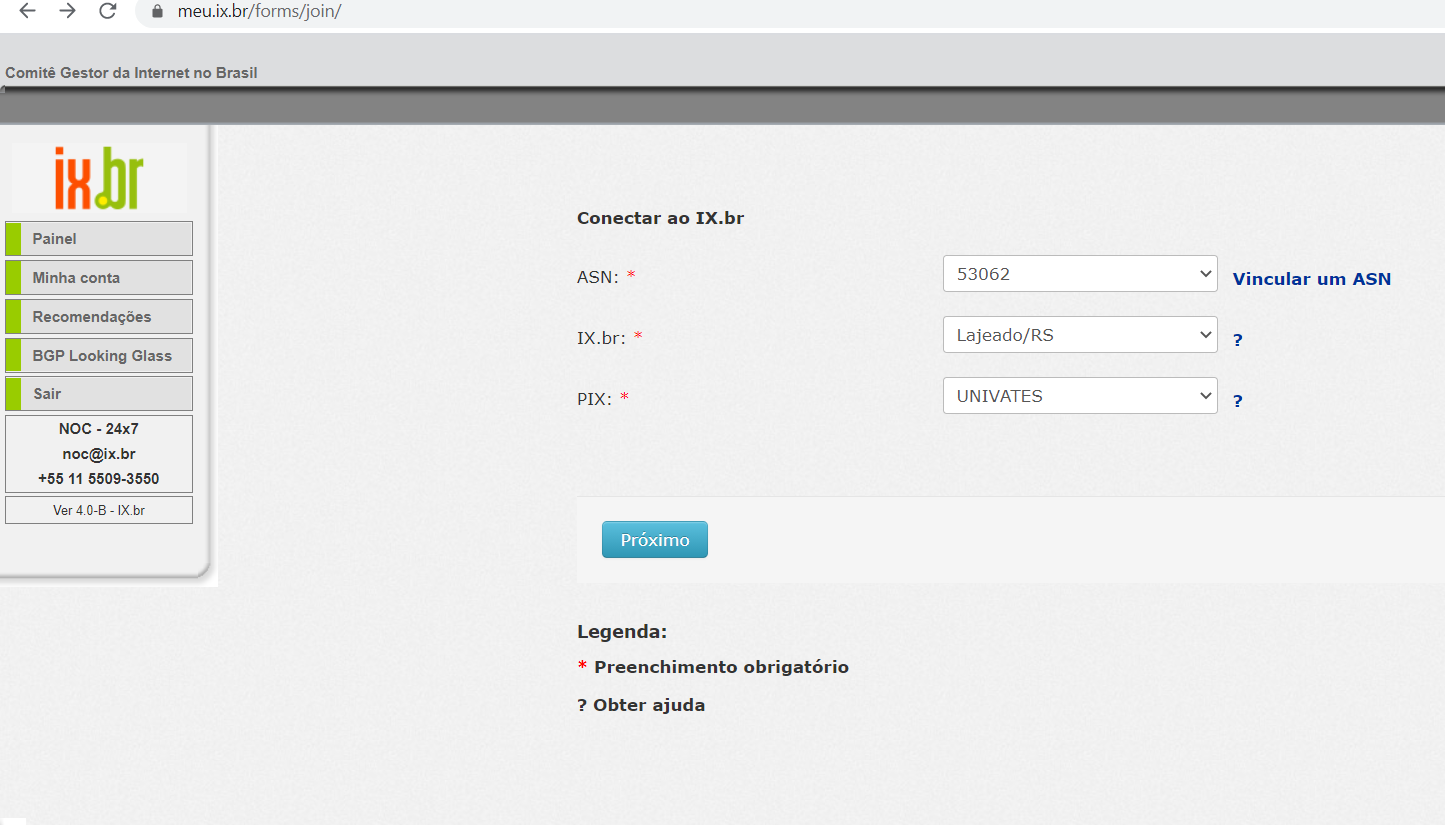Click the ASN: field label

[598, 277]
